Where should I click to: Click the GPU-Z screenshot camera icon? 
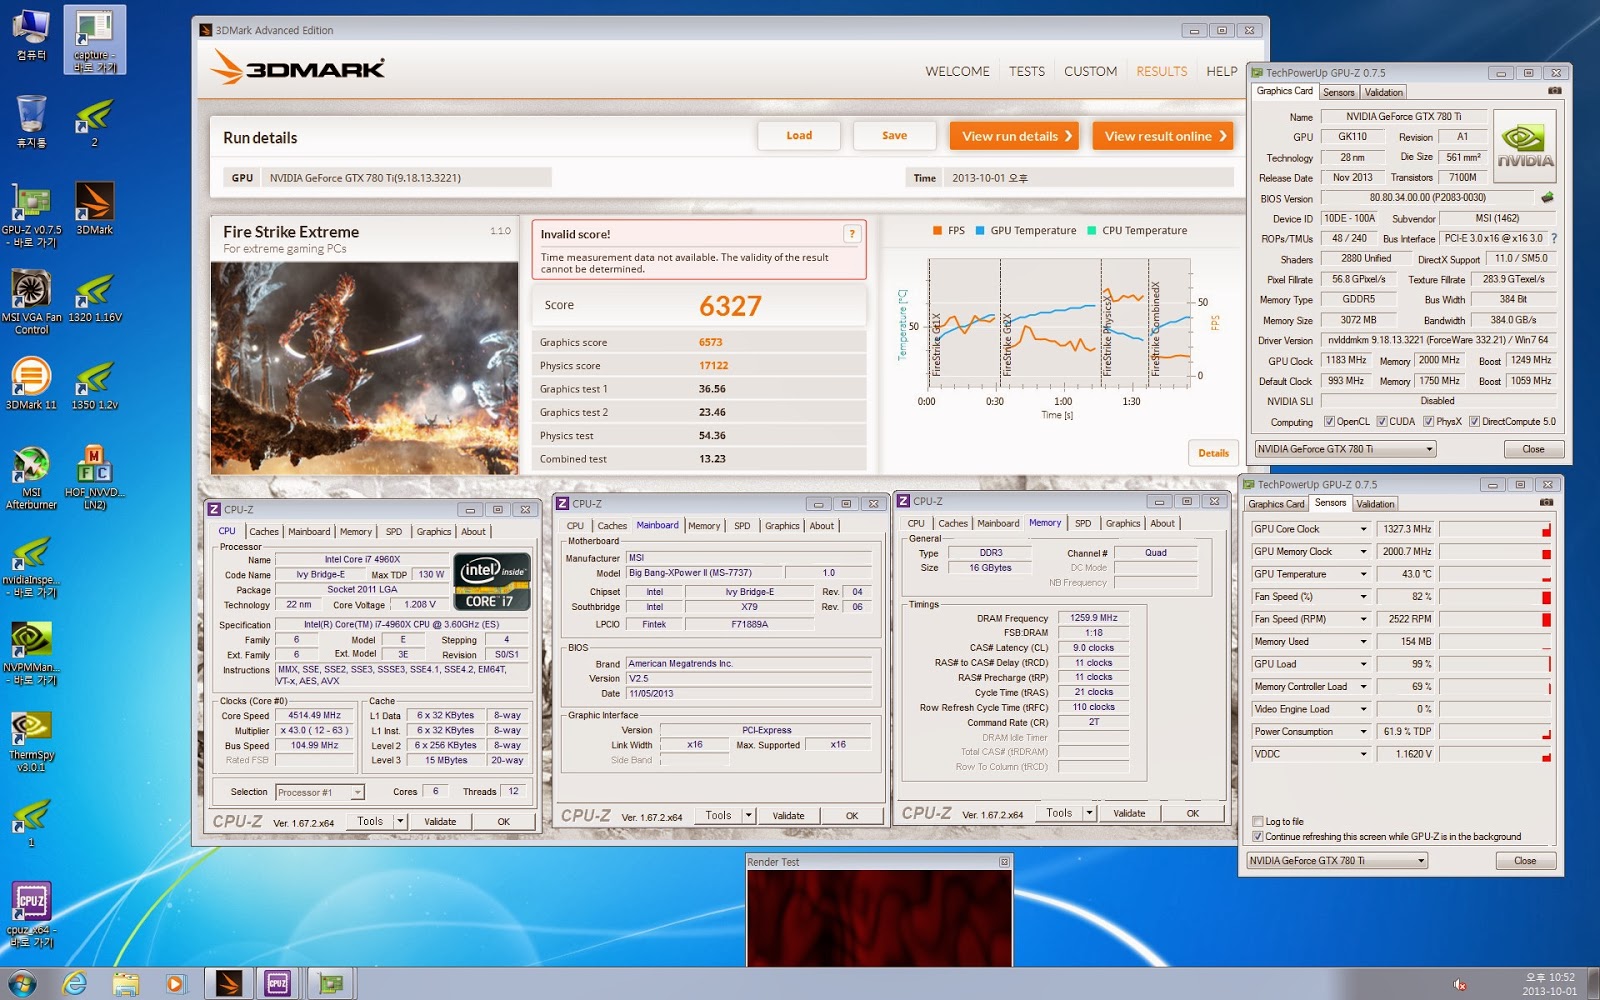point(1554,91)
